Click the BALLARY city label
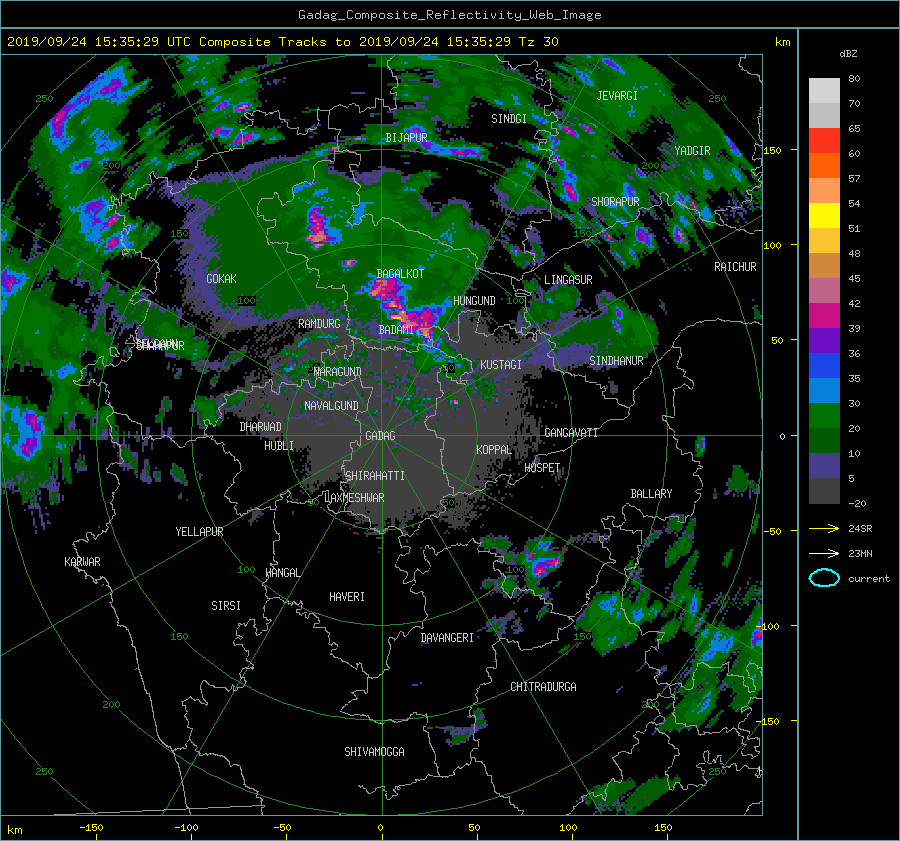The image size is (900, 841). pos(651,494)
